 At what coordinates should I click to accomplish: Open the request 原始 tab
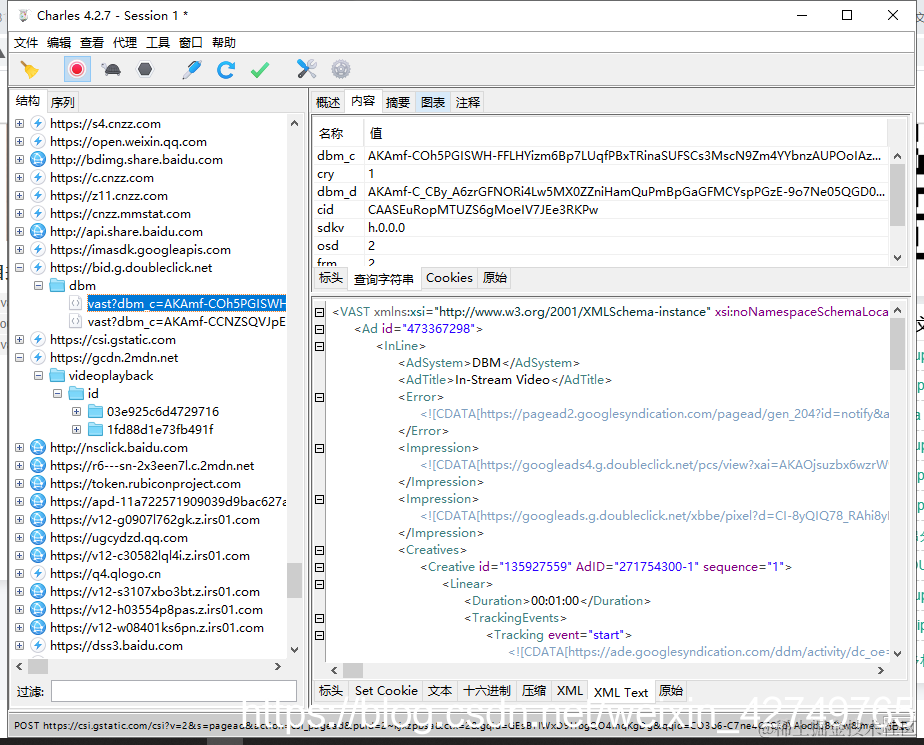(x=494, y=278)
